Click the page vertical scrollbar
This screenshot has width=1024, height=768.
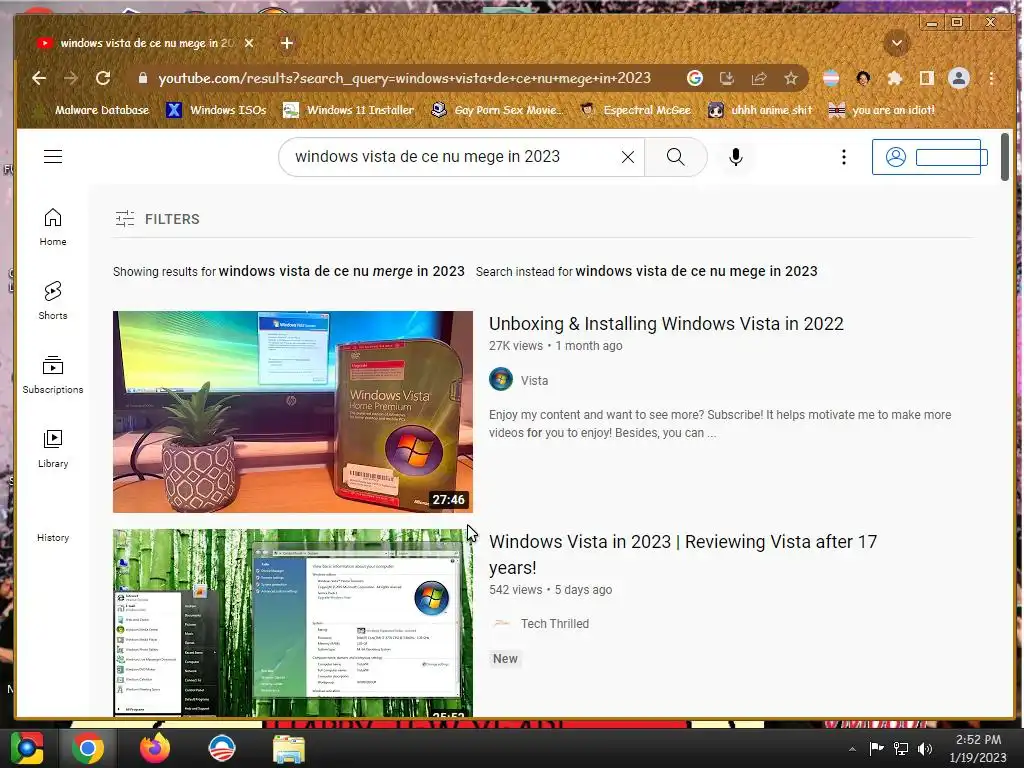pyautogui.click(x=1005, y=157)
